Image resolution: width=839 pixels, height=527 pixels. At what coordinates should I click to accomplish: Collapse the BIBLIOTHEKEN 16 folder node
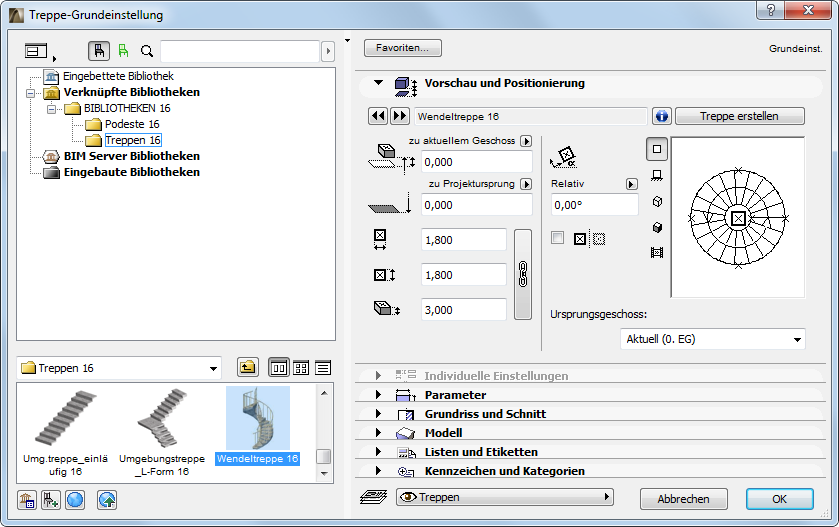[51, 109]
